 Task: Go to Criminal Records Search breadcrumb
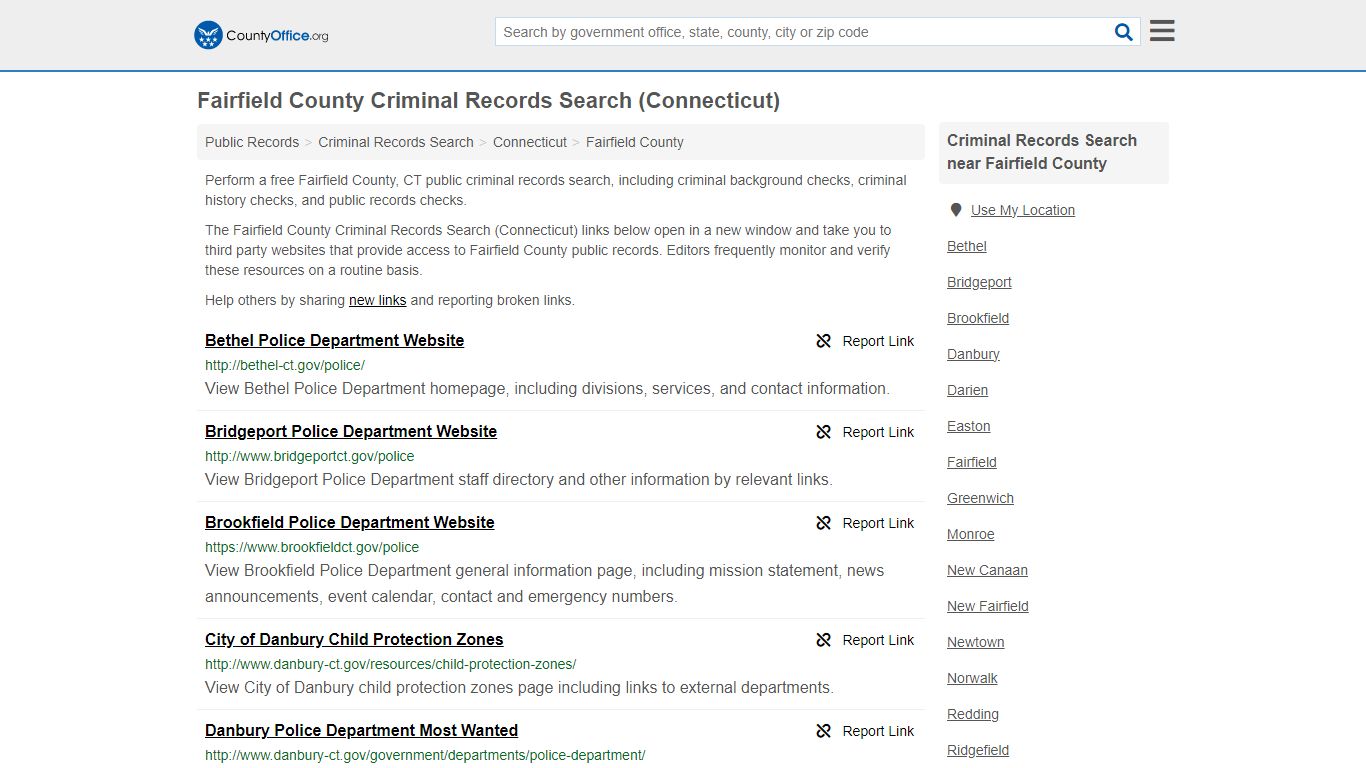pyautogui.click(x=396, y=142)
